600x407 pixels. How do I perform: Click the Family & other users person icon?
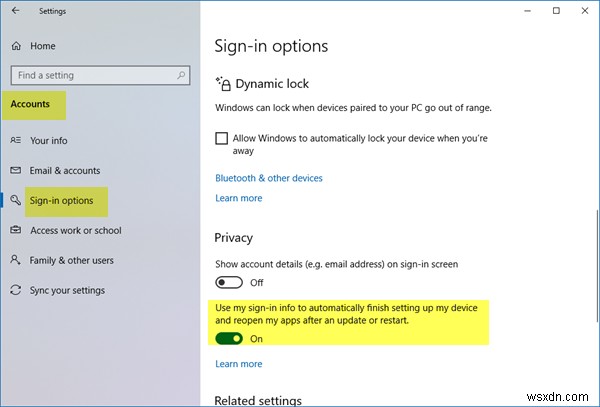click(x=15, y=260)
